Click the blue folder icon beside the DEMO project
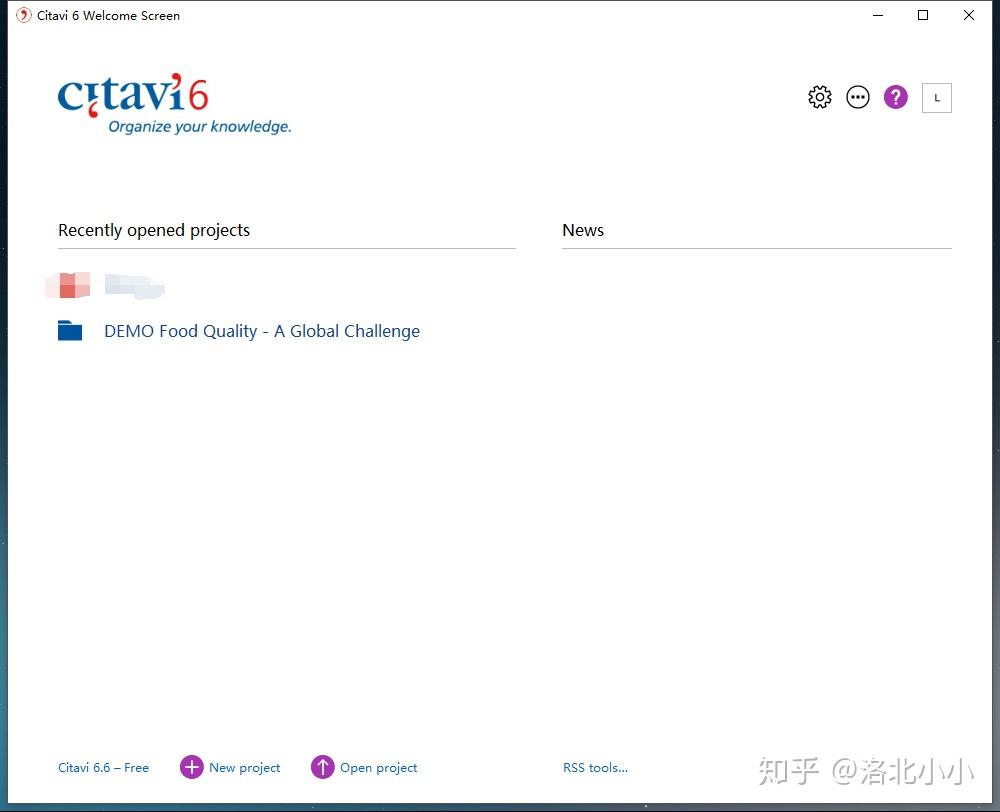Image resolution: width=1000 pixels, height=812 pixels. coord(69,330)
